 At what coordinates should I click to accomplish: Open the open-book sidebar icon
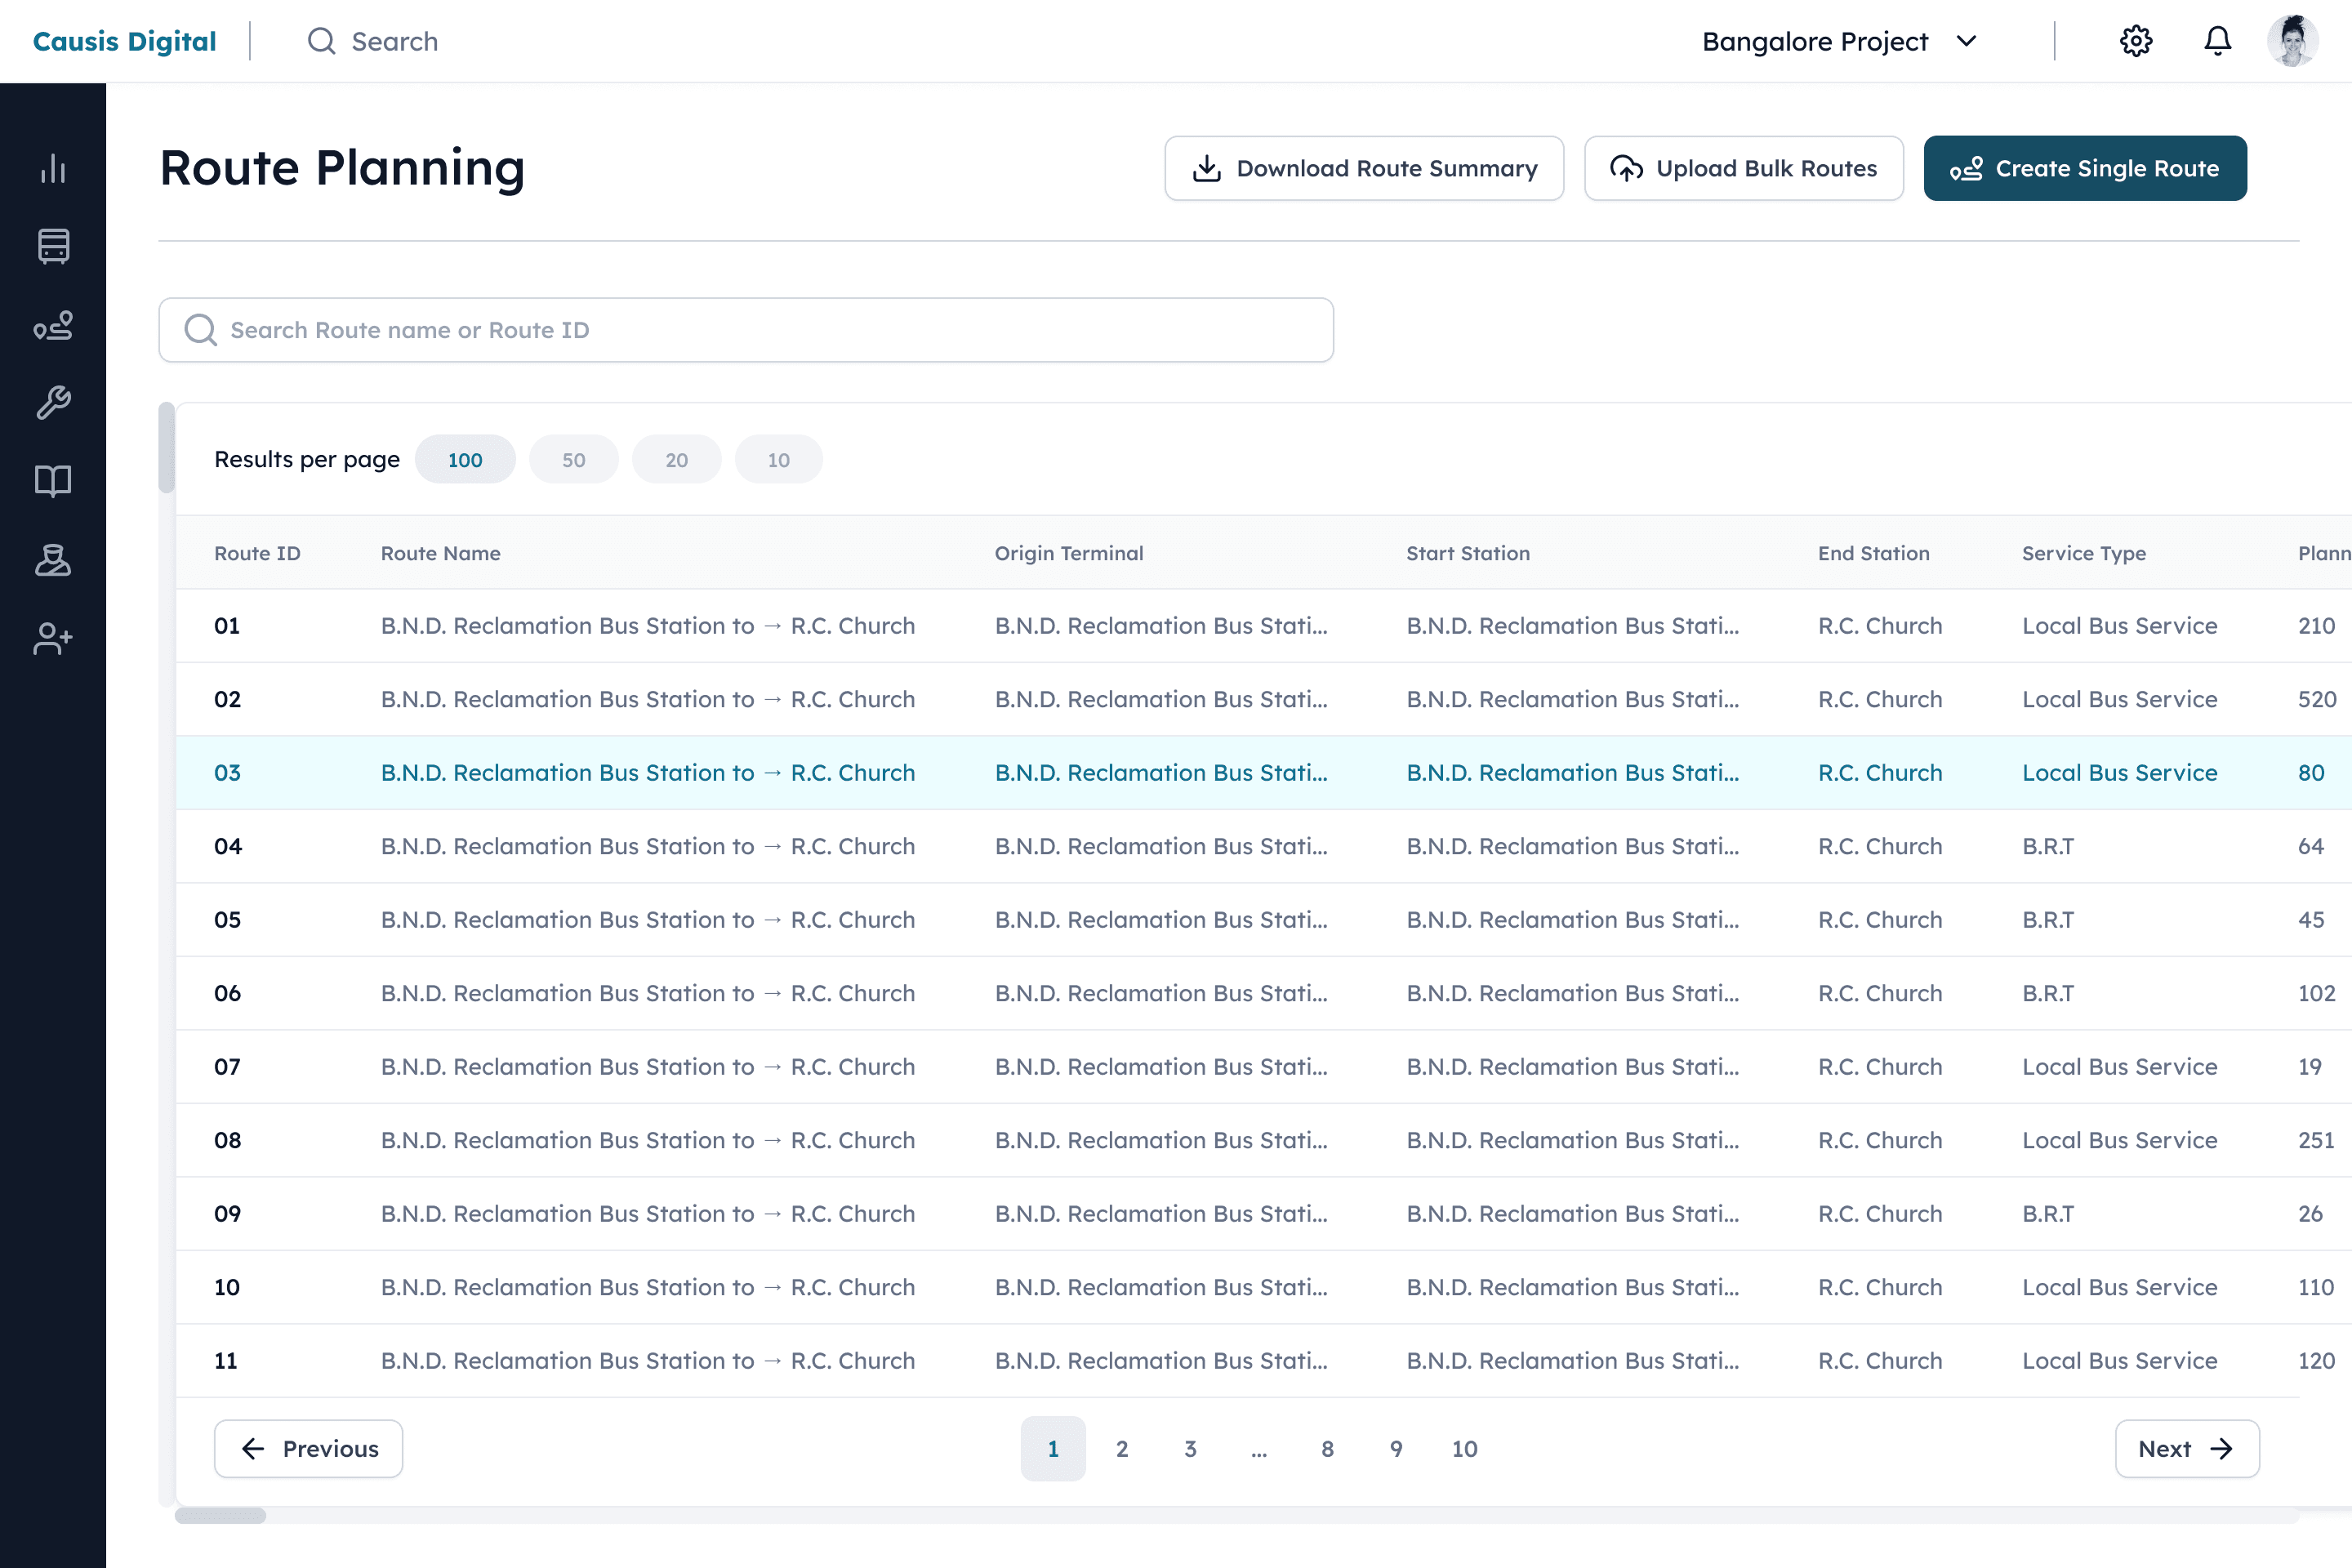pyautogui.click(x=53, y=481)
